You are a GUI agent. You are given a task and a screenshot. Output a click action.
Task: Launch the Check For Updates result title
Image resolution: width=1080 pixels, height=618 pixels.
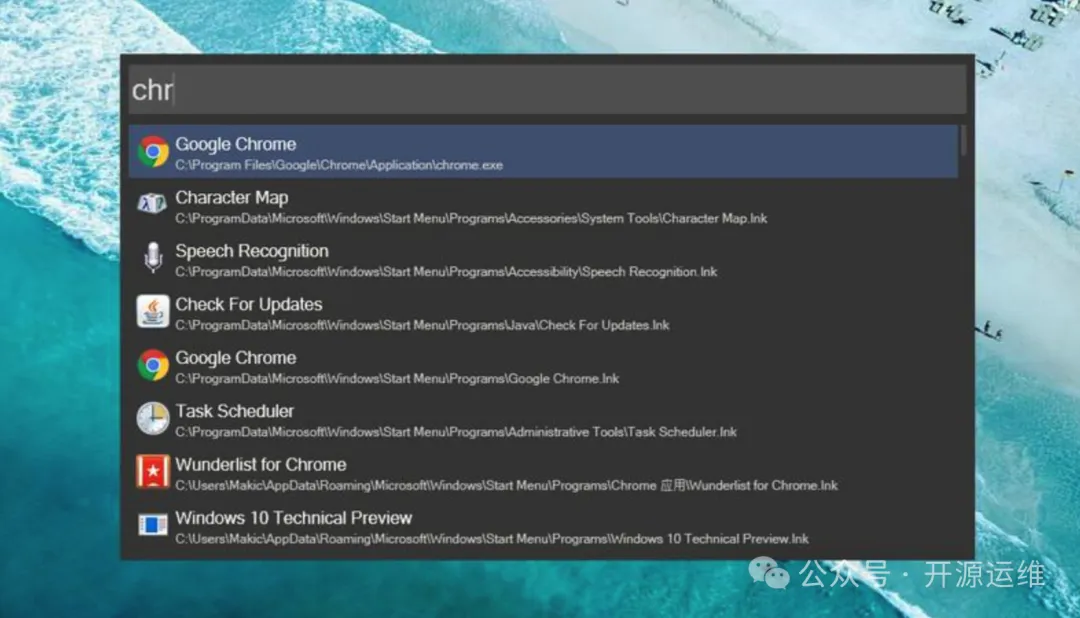[248, 304]
